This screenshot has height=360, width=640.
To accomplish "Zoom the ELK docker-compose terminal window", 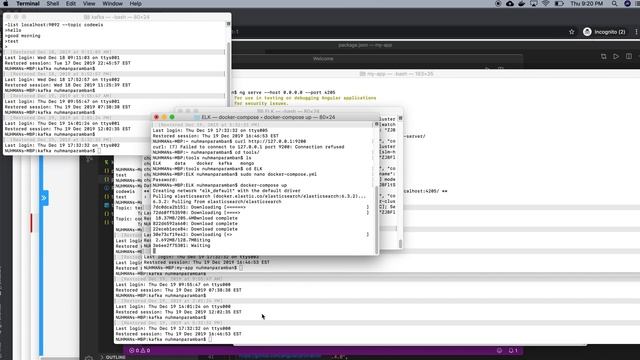I will (172, 117).
